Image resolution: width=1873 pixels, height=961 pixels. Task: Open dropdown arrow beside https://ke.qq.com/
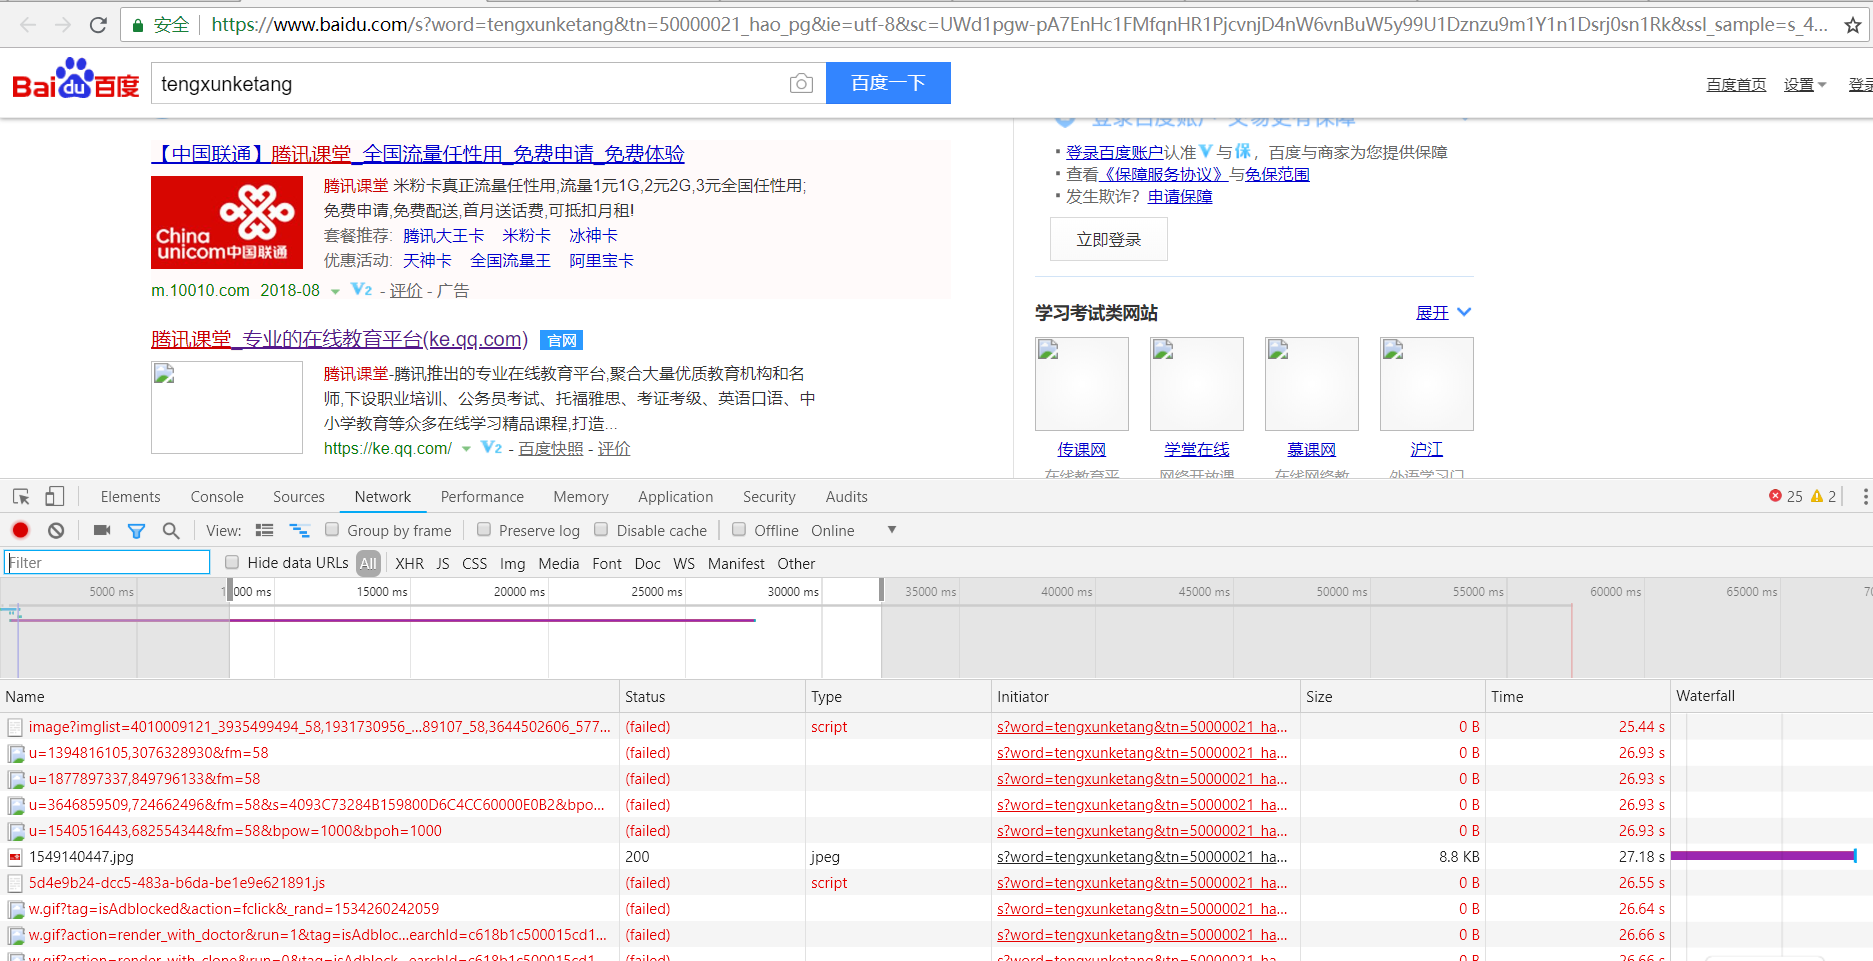(x=466, y=449)
